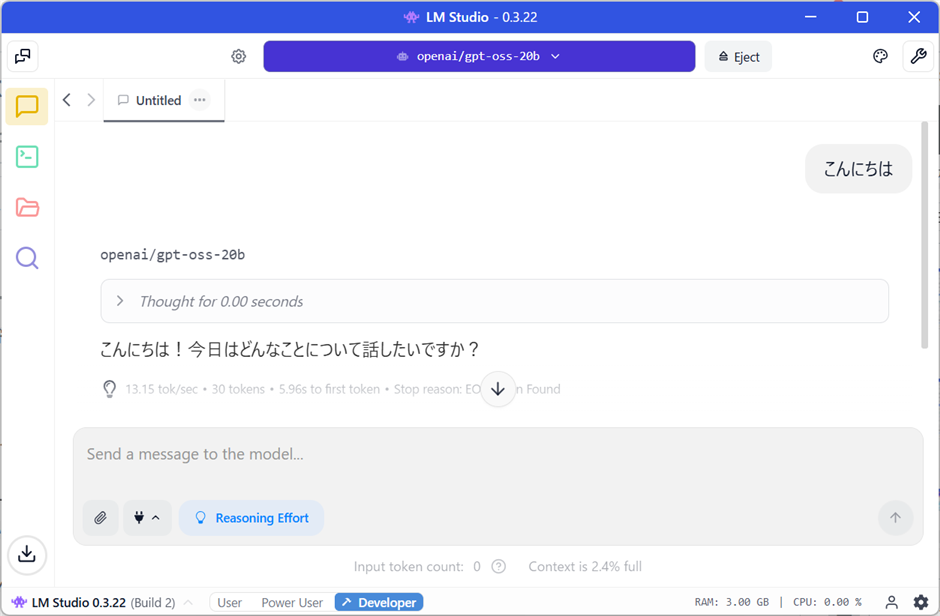Open the model selector openai/gpt-oss-20b dropdown

pos(479,56)
